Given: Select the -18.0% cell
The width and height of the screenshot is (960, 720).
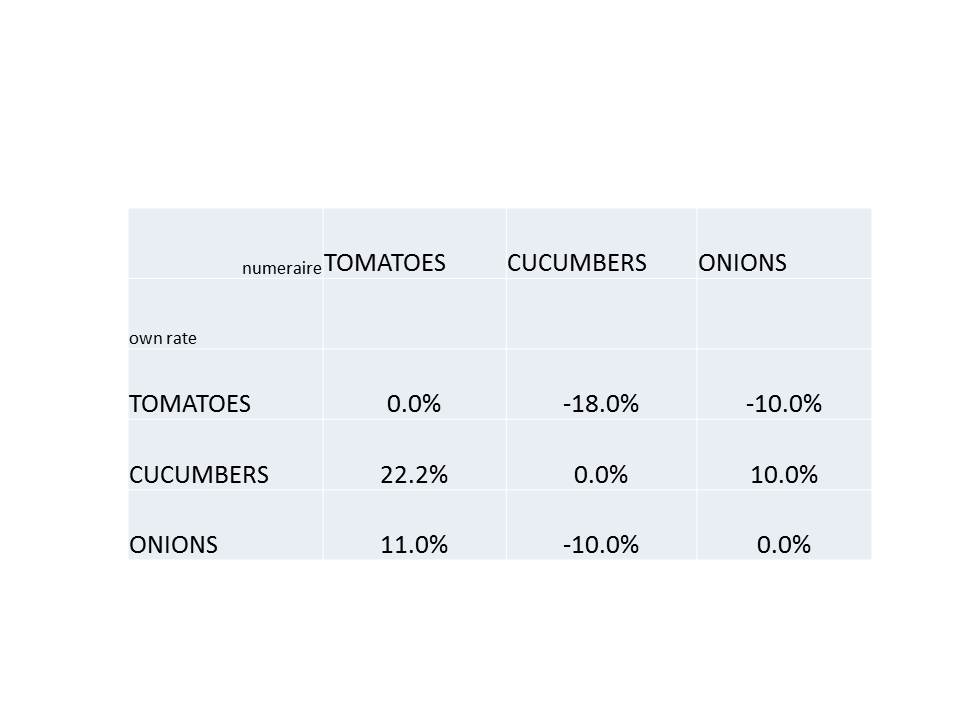Looking at the screenshot, I should pyautogui.click(x=601, y=404).
